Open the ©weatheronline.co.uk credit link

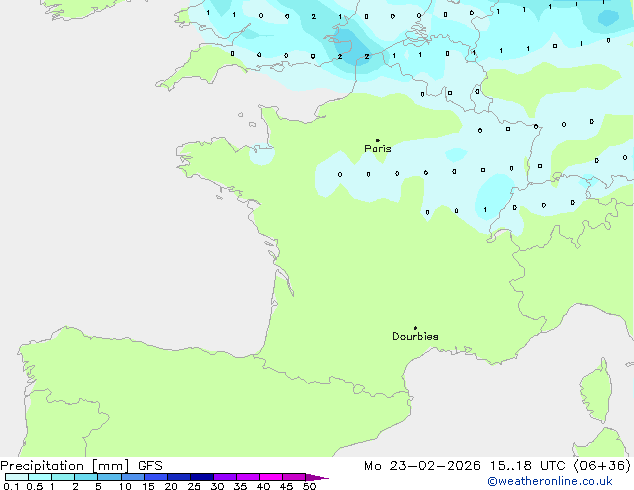550,481
